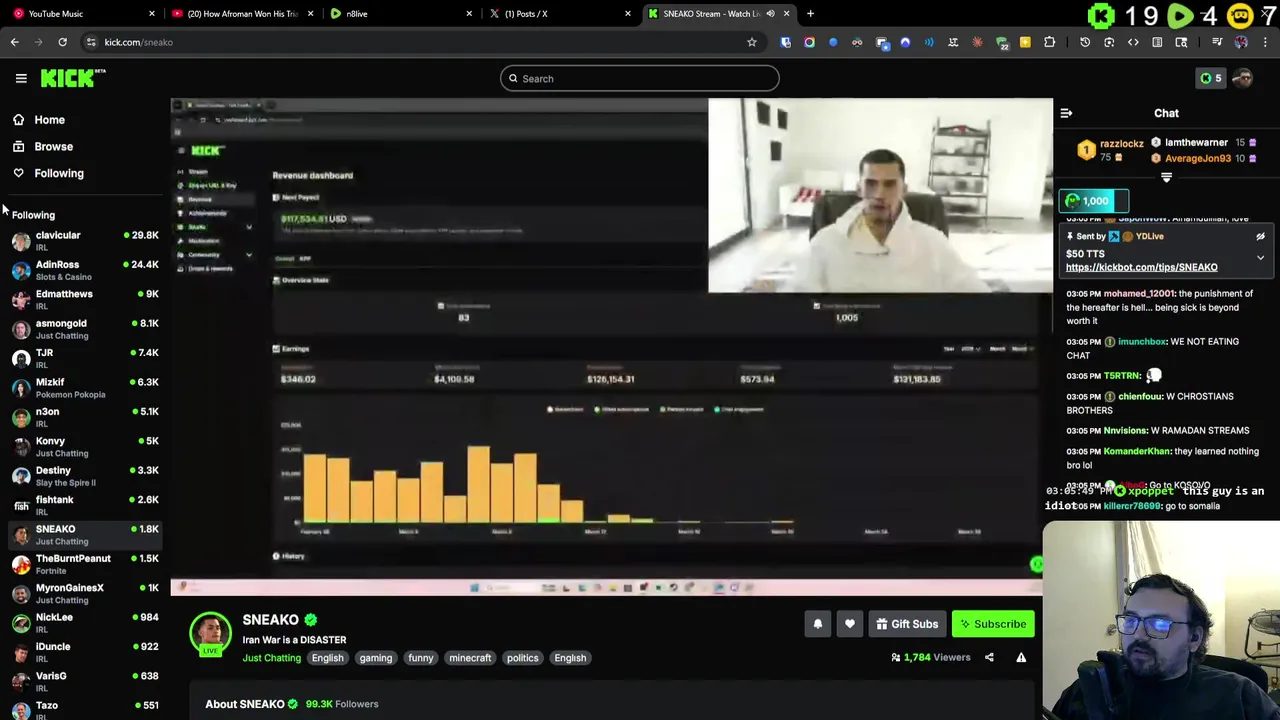Viewport: 1280px width, 720px height.
Task: Open Mizkif channel in sidebar
Action: point(85,387)
